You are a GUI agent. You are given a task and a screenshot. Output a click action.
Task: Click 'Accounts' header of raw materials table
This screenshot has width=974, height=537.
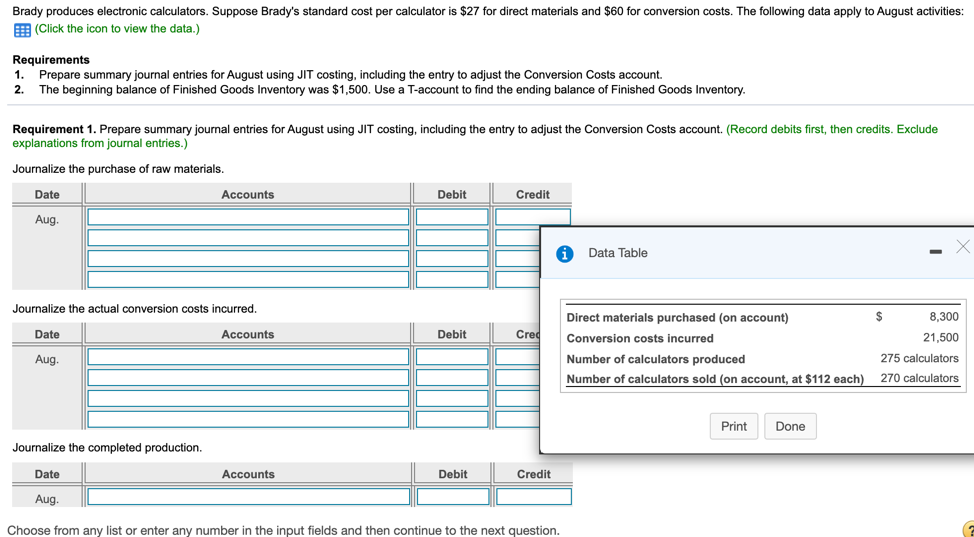click(x=247, y=195)
